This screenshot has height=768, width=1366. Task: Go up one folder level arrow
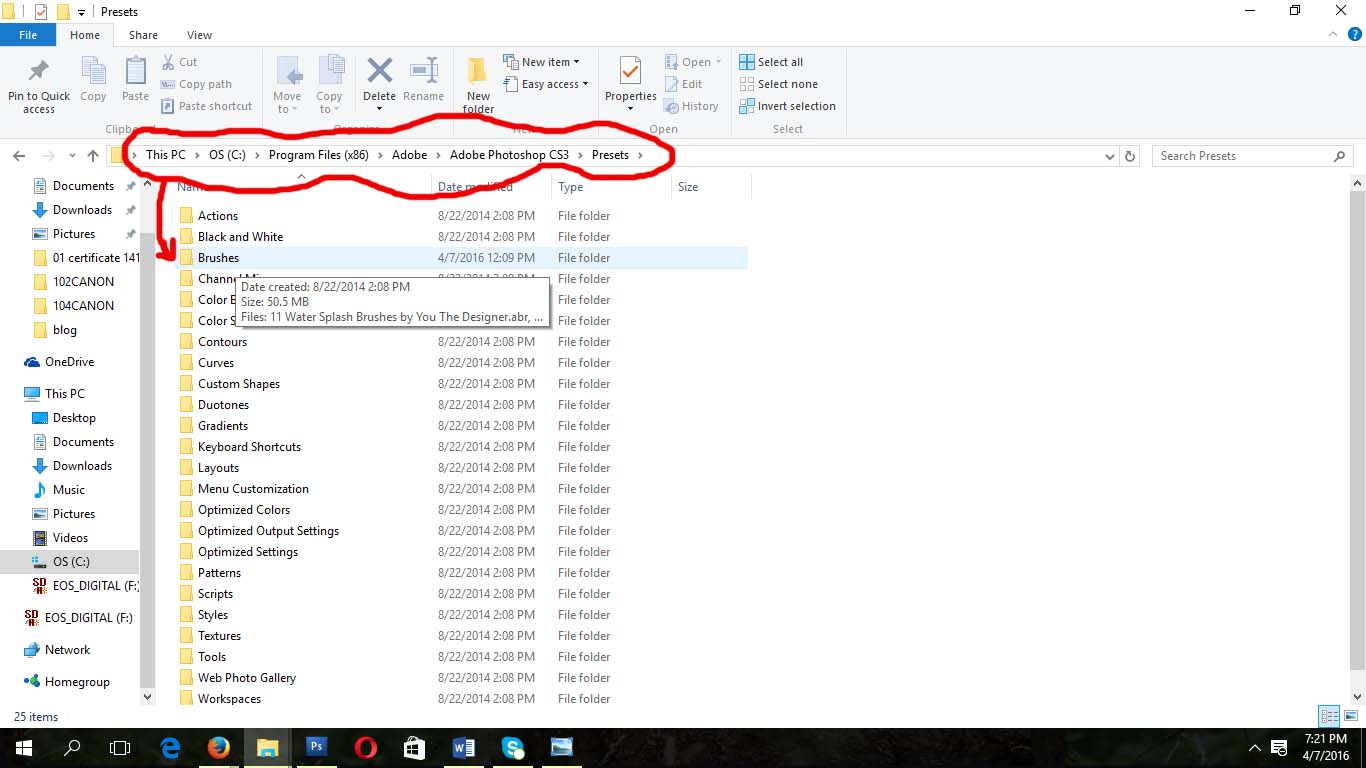[x=93, y=156]
